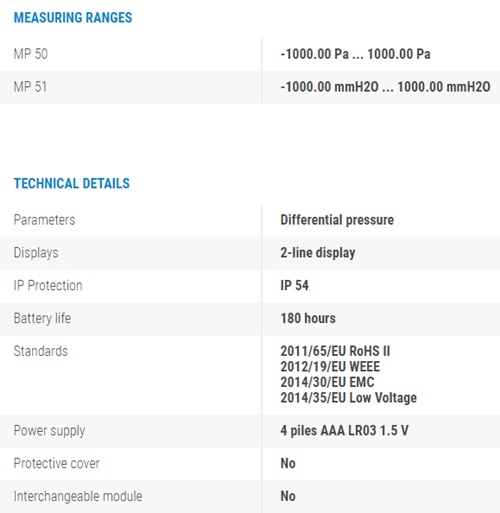Select the Protective cover label
The width and height of the screenshot is (500, 513).
57,463
